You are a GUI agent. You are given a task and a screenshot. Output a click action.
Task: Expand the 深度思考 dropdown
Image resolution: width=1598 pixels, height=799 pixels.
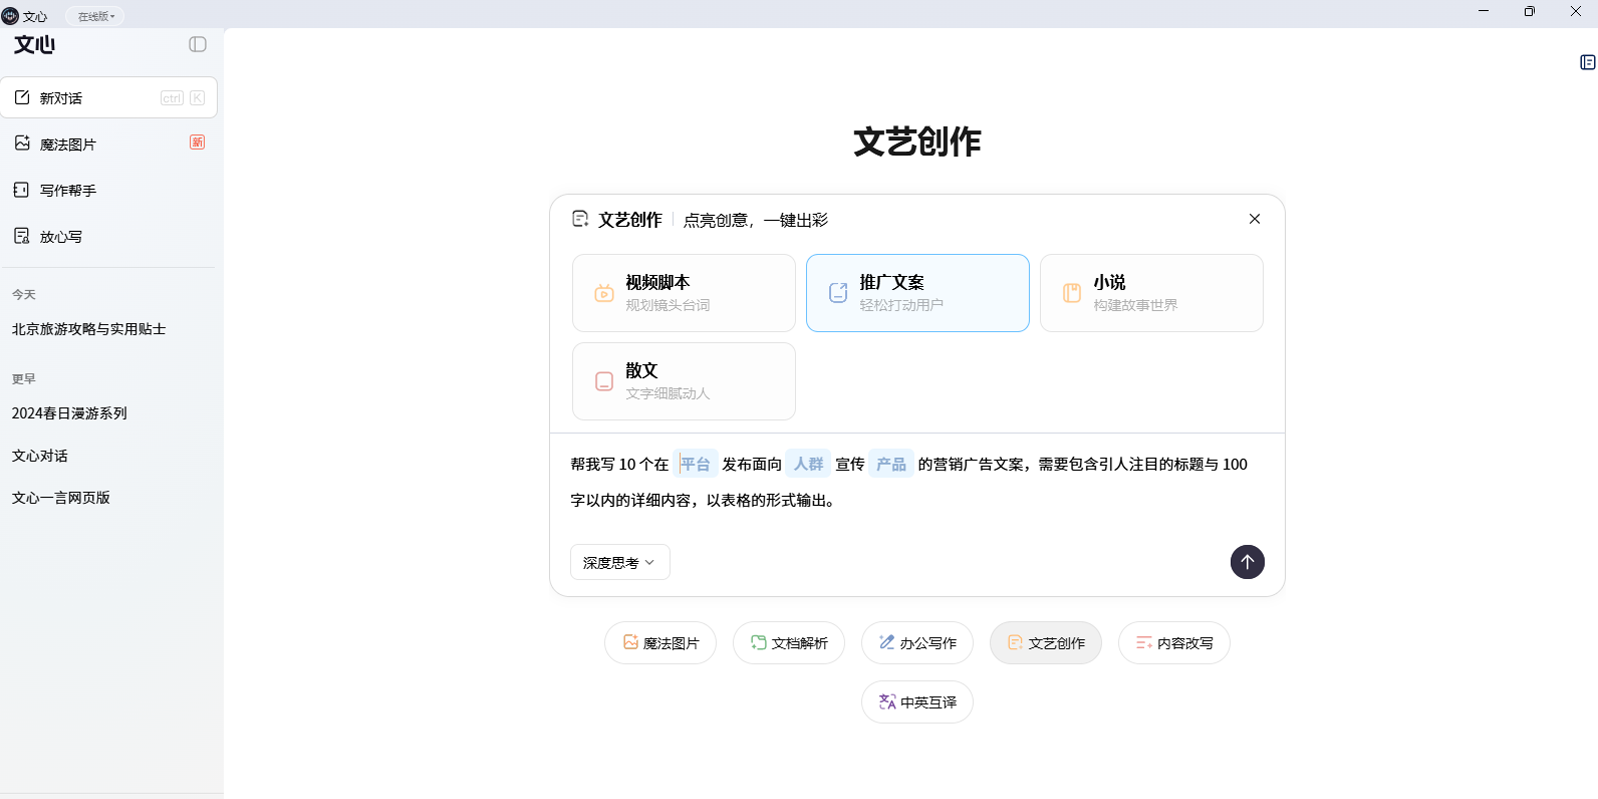tap(619, 562)
